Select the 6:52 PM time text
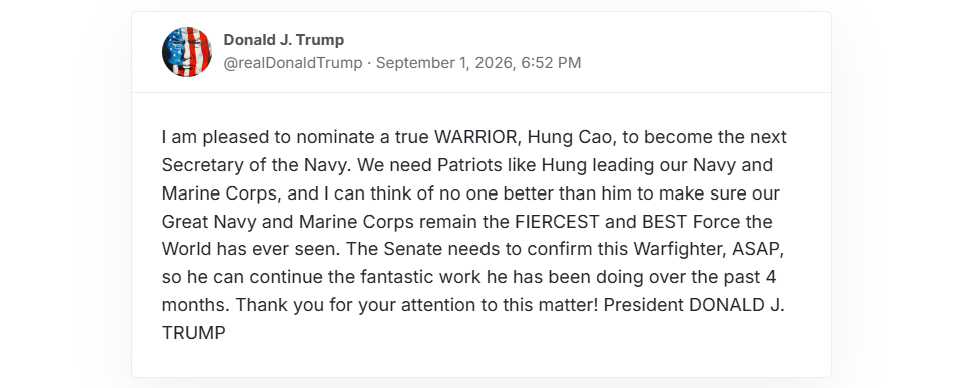The width and height of the screenshot is (961, 388). [552, 63]
